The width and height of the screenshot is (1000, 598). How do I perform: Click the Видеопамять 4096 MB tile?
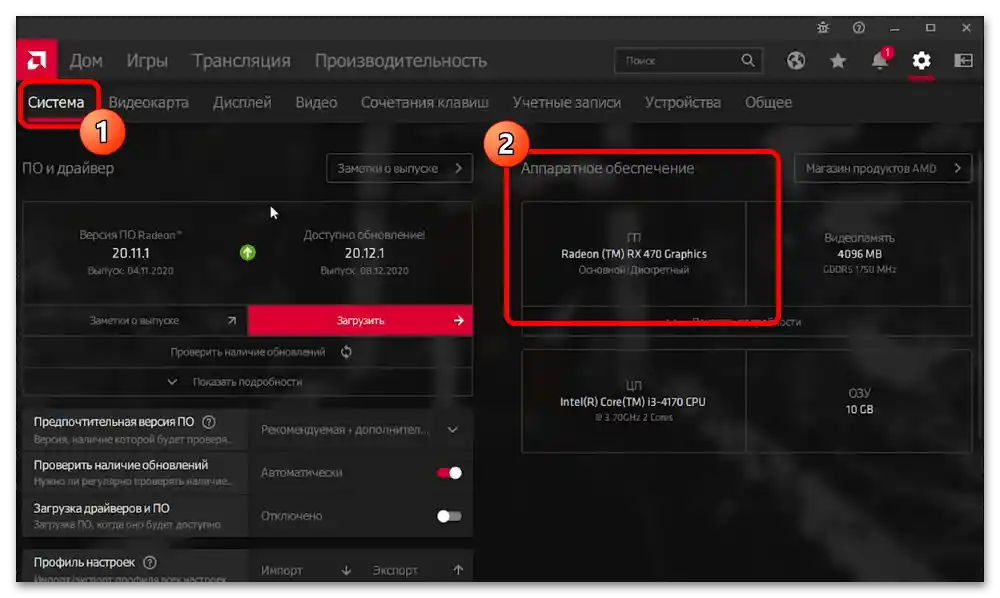click(859, 254)
